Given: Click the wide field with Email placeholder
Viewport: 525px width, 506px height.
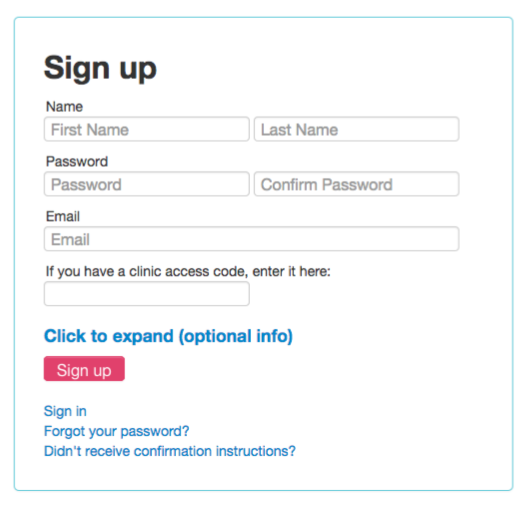Looking at the screenshot, I should (251, 239).
